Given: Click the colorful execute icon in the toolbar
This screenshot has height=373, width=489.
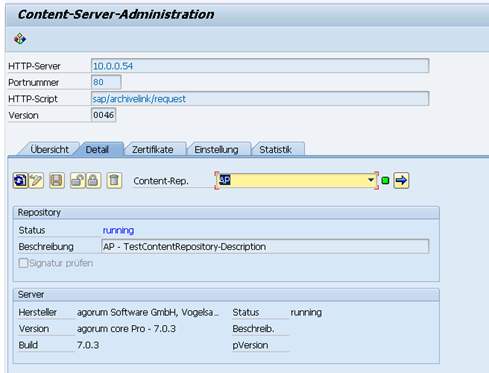Looking at the screenshot, I should pyautogui.click(x=20, y=39).
